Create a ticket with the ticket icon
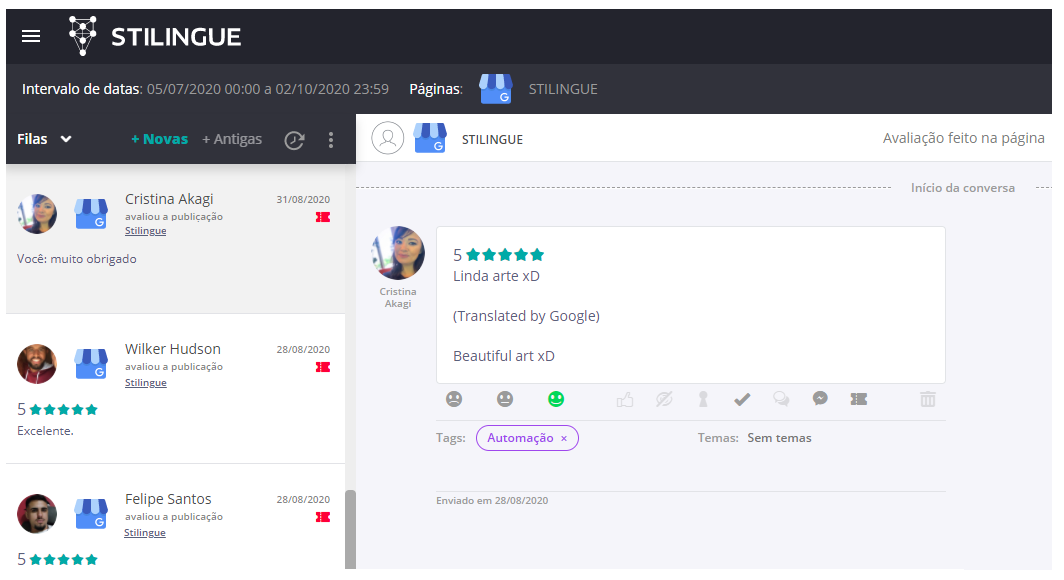 click(x=859, y=399)
